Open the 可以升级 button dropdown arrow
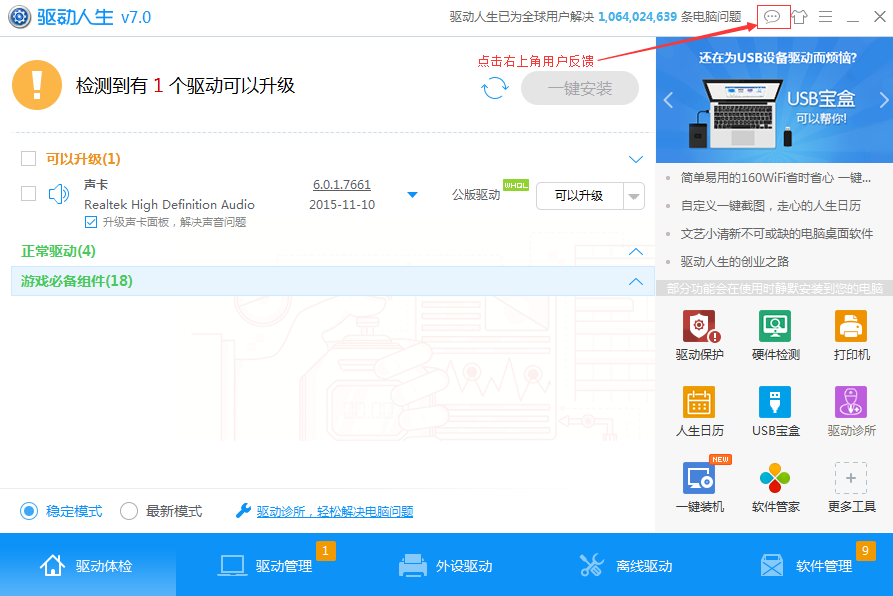The width and height of the screenshot is (893, 596). pyautogui.click(x=634, y=196)
